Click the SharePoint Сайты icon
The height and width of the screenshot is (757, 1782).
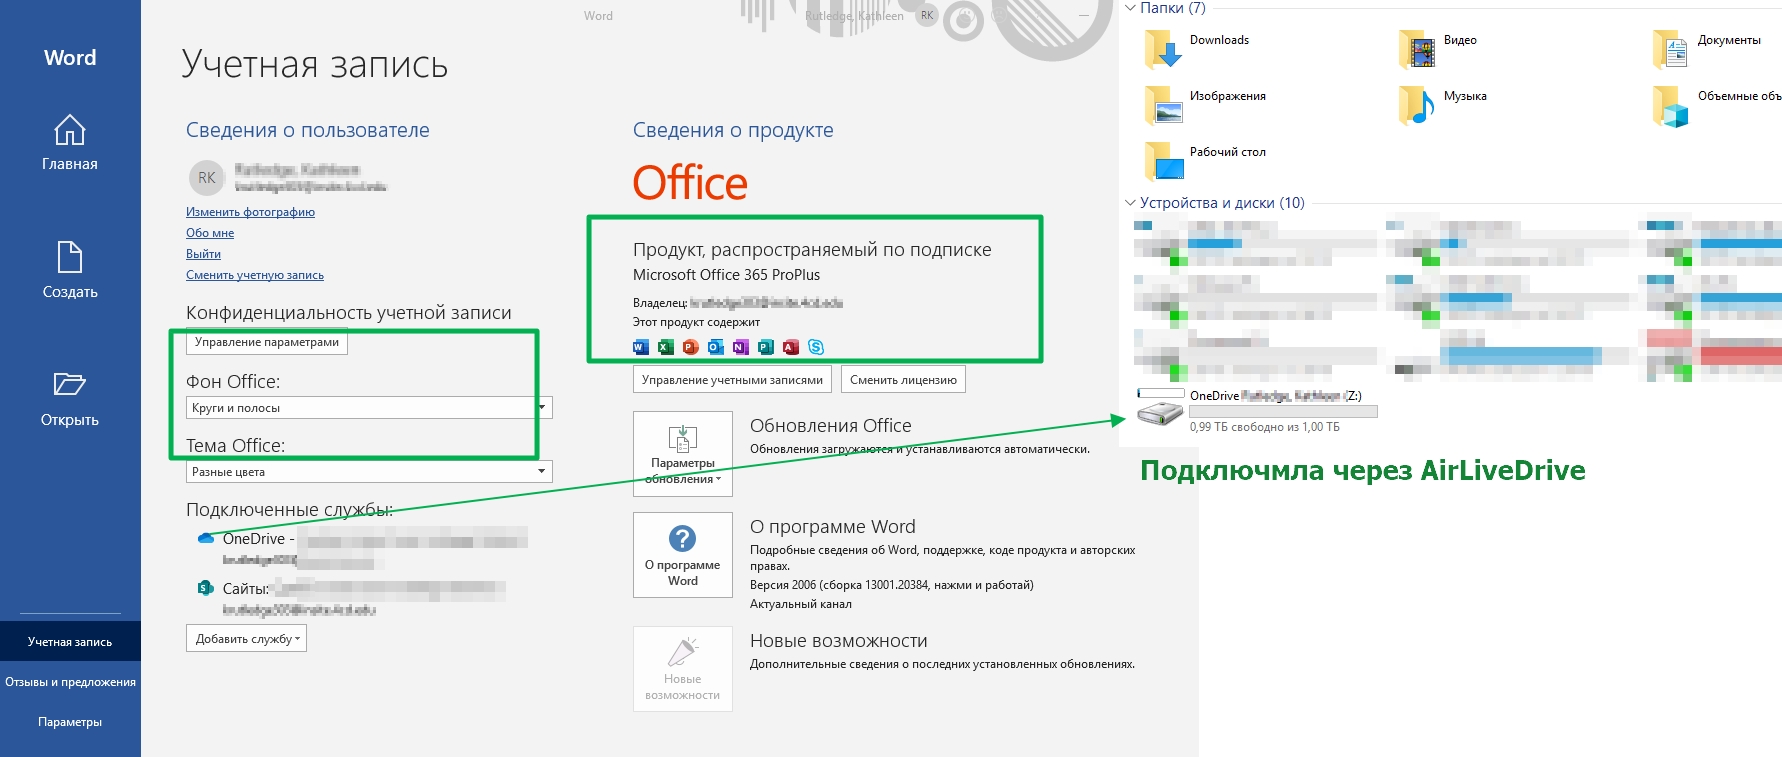(x=206, y=588)
